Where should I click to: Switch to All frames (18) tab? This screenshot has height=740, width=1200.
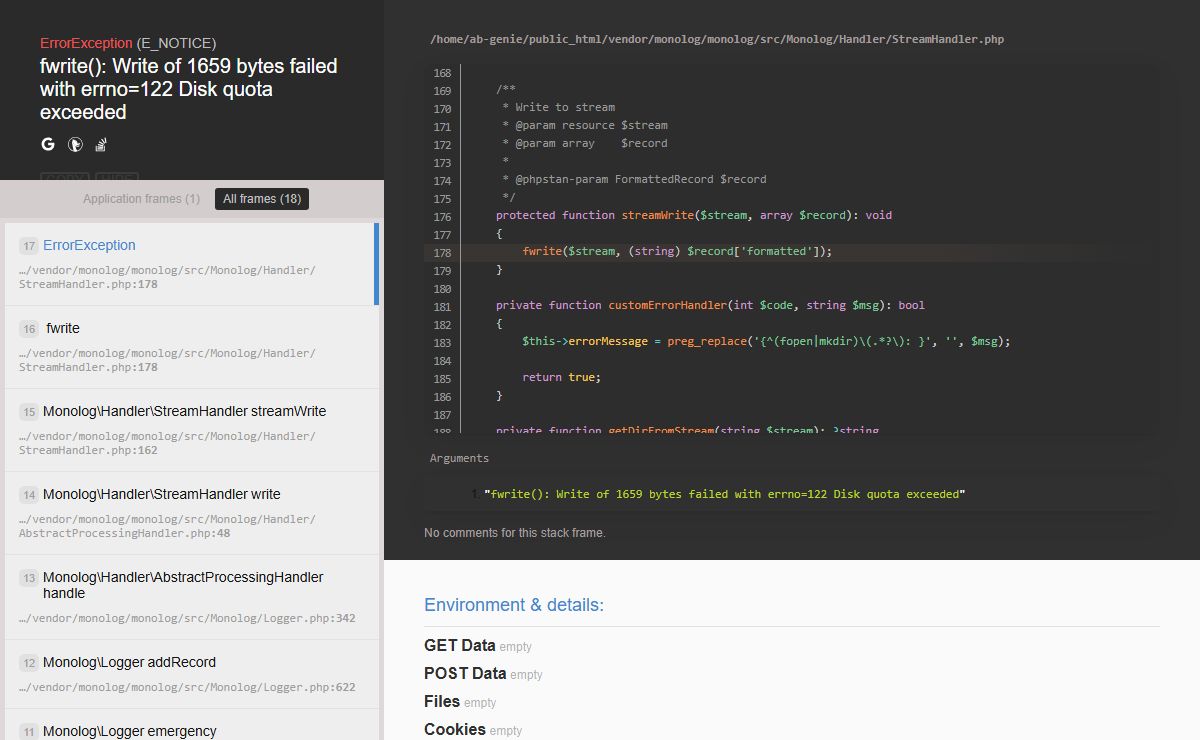(x=262, y=199)
